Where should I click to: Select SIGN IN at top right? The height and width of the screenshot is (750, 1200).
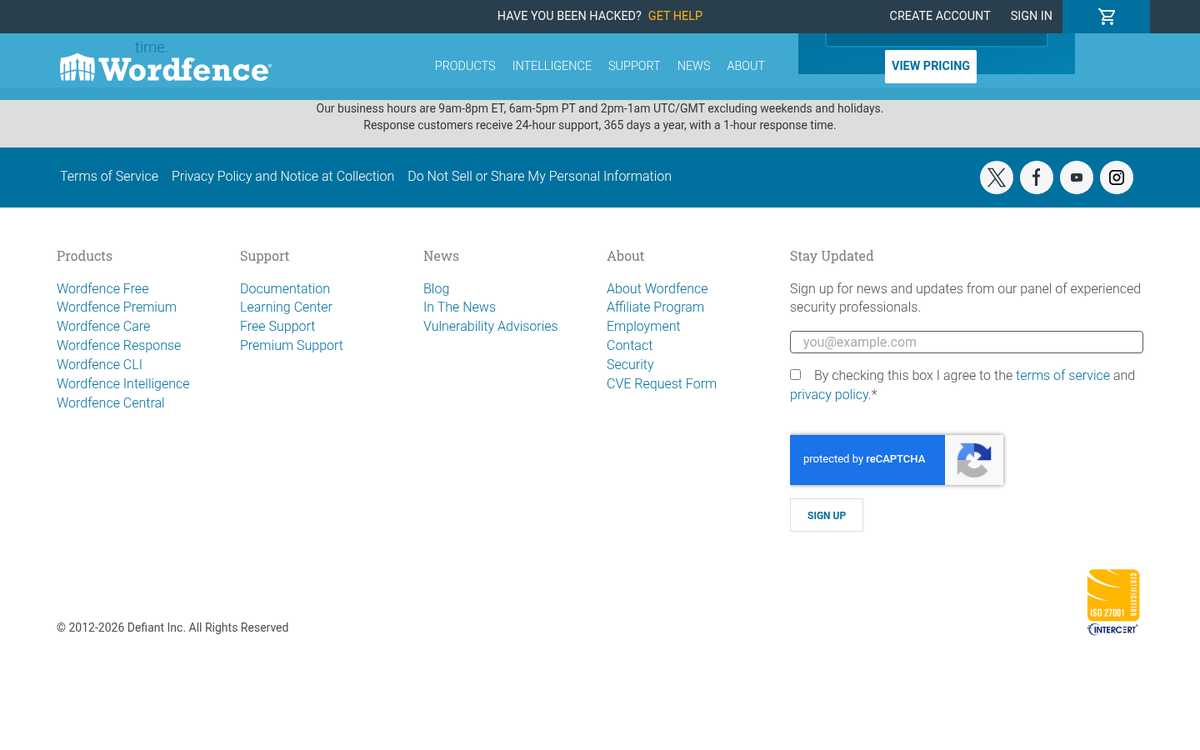tap(1031, 16)
